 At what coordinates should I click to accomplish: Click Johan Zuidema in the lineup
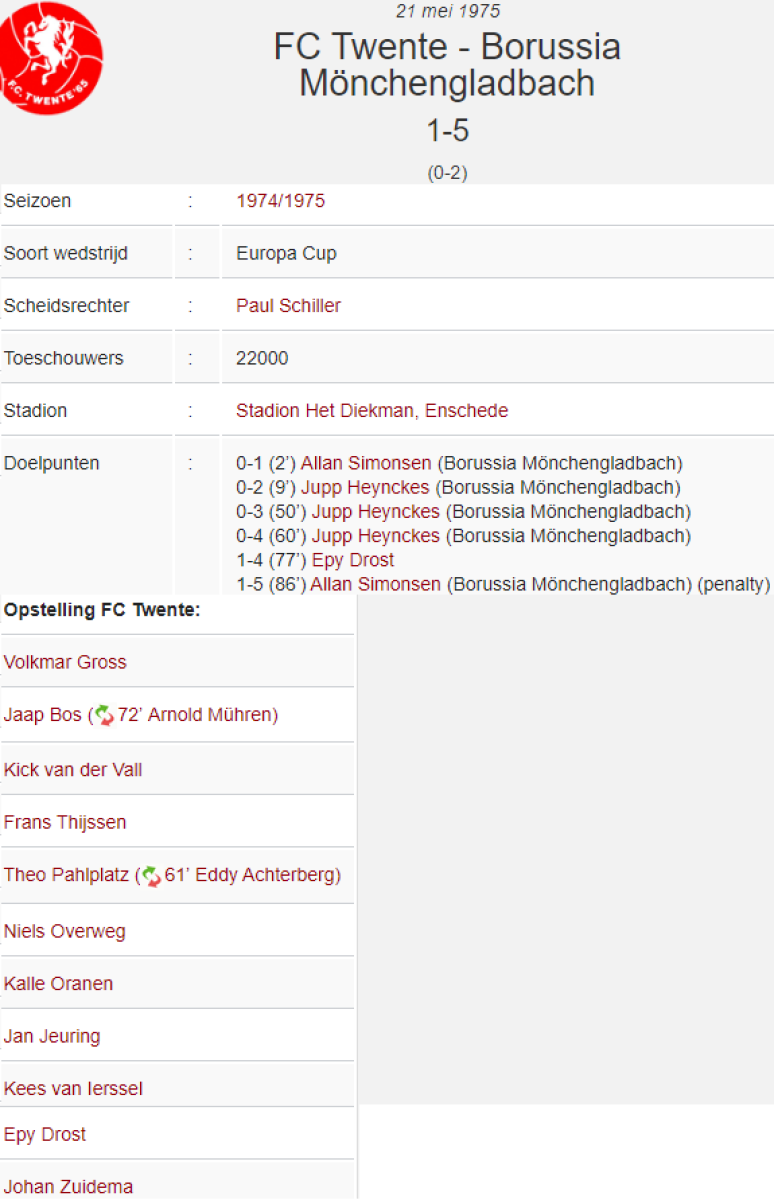(68, 1187)
